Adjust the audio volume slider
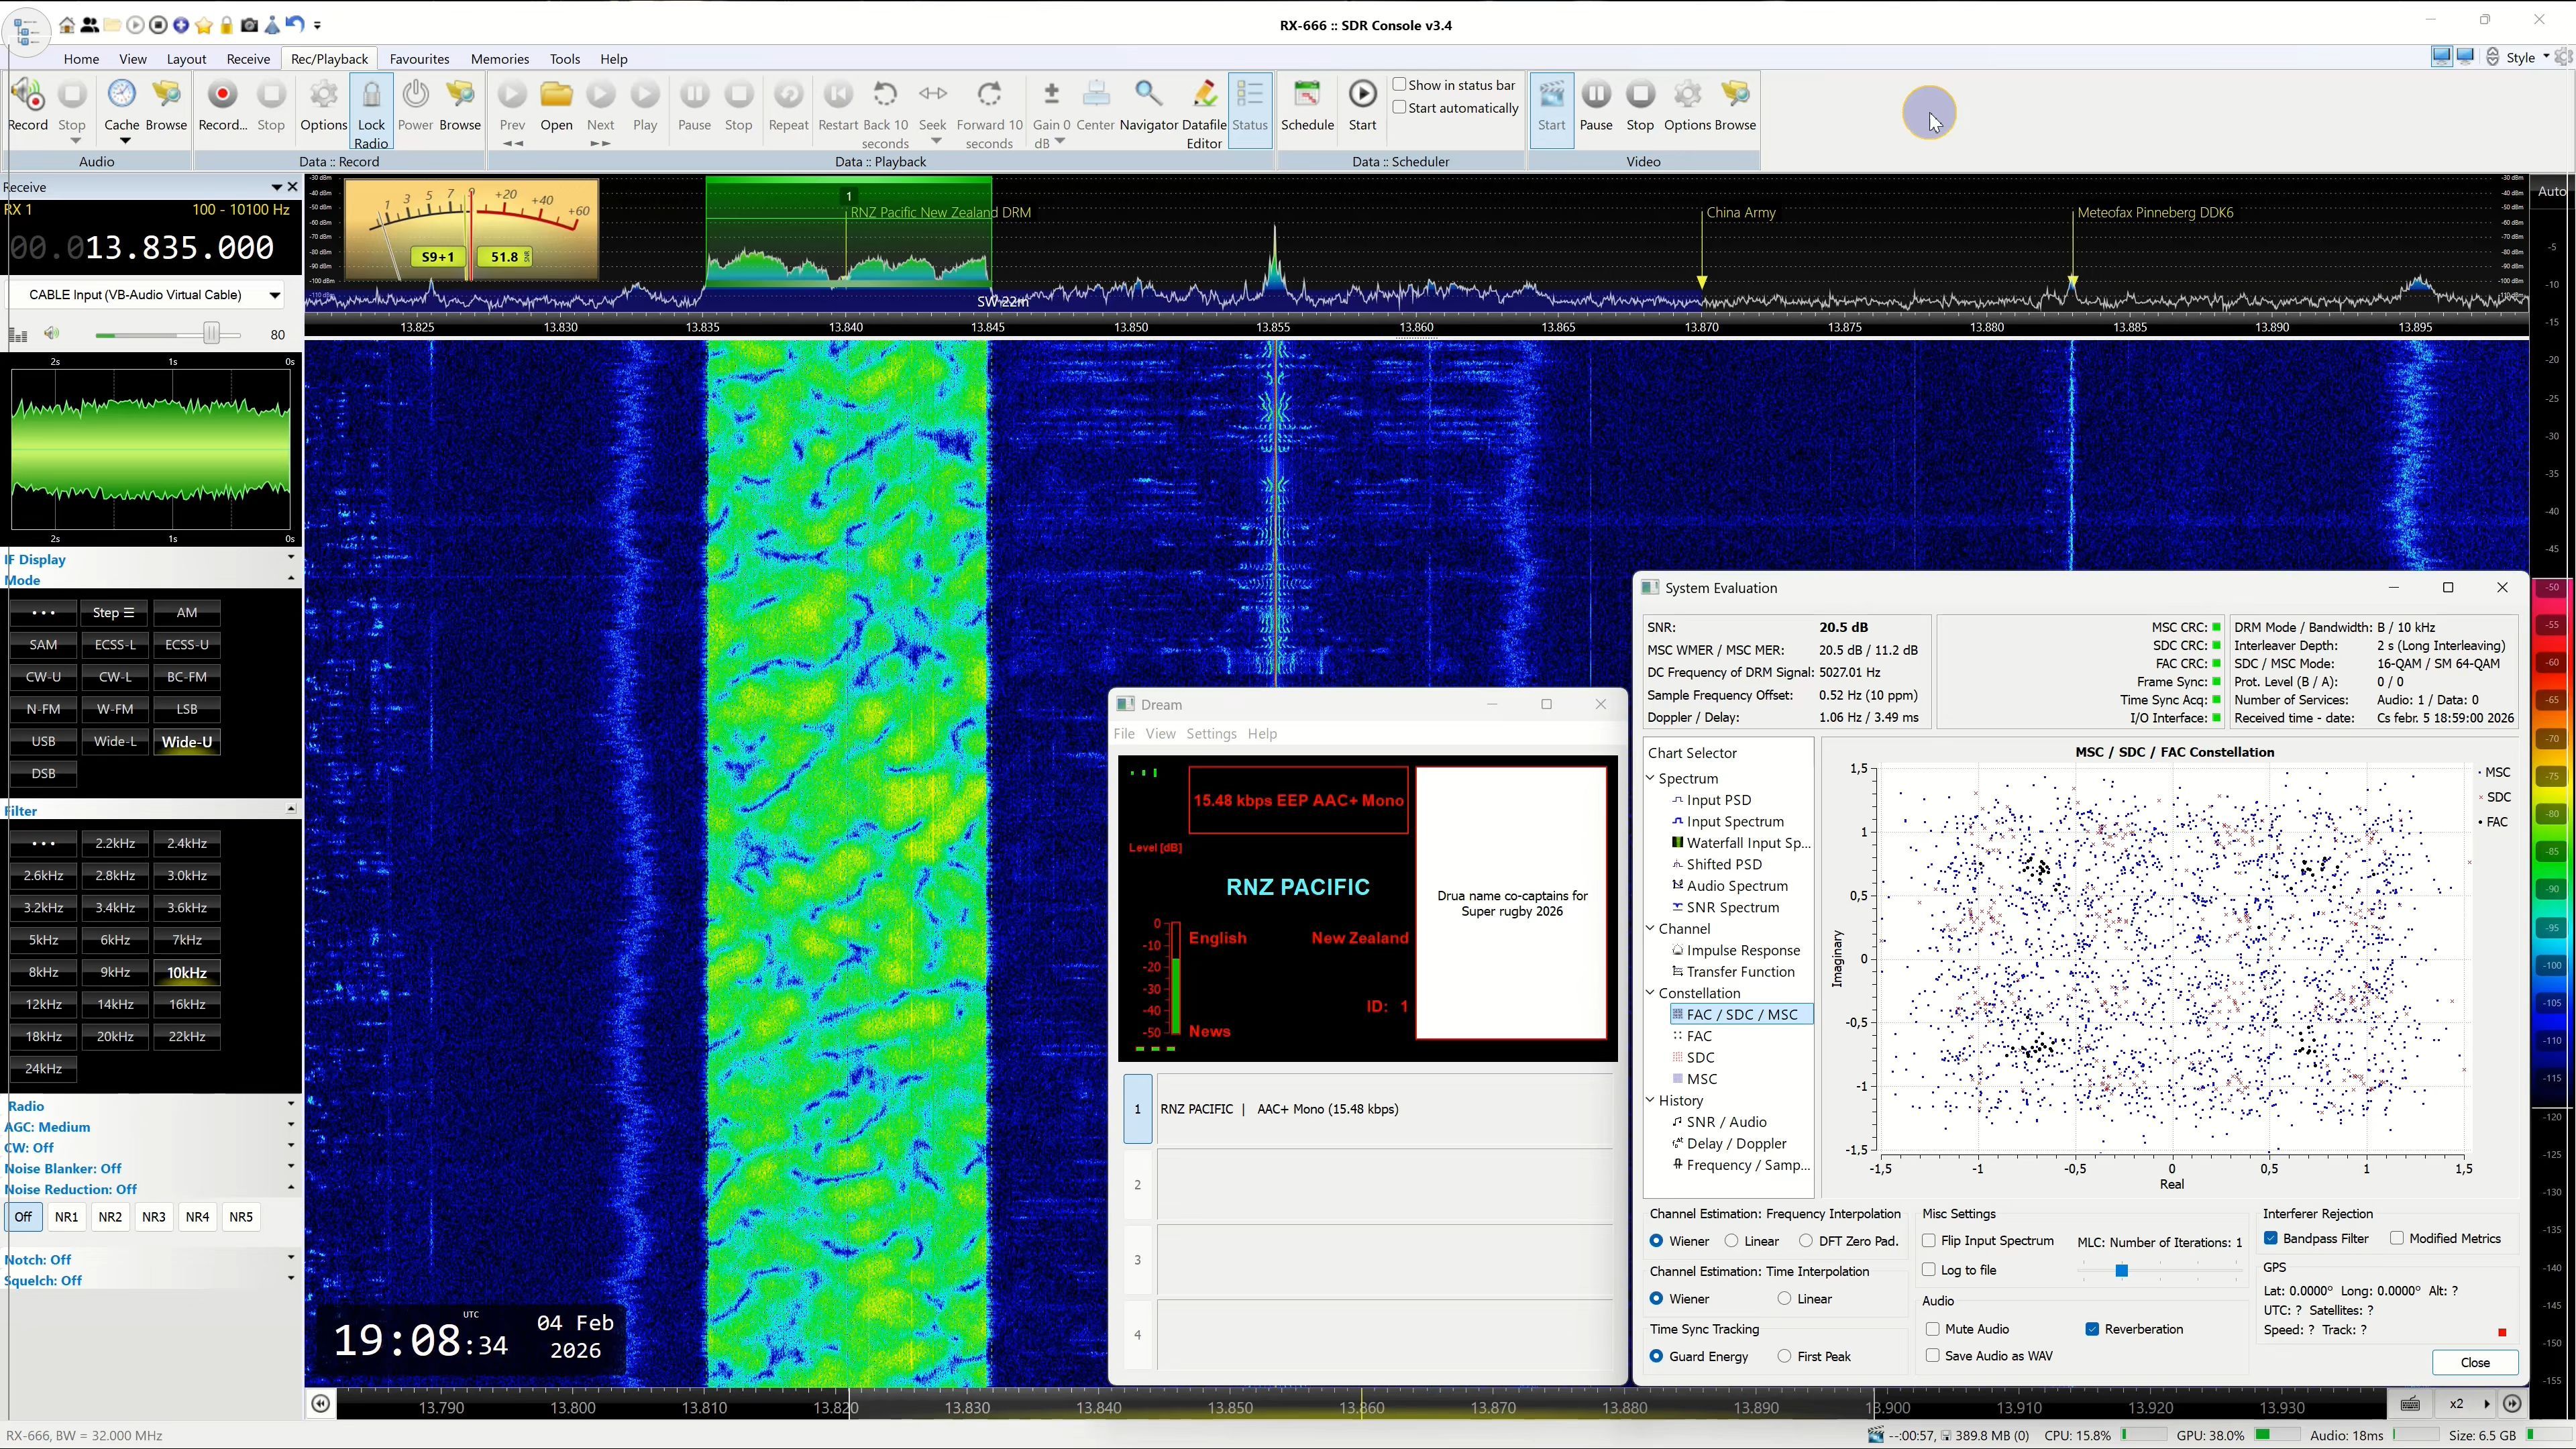The height and width of the screenshot is (1449, 2576). coord(211,334)
